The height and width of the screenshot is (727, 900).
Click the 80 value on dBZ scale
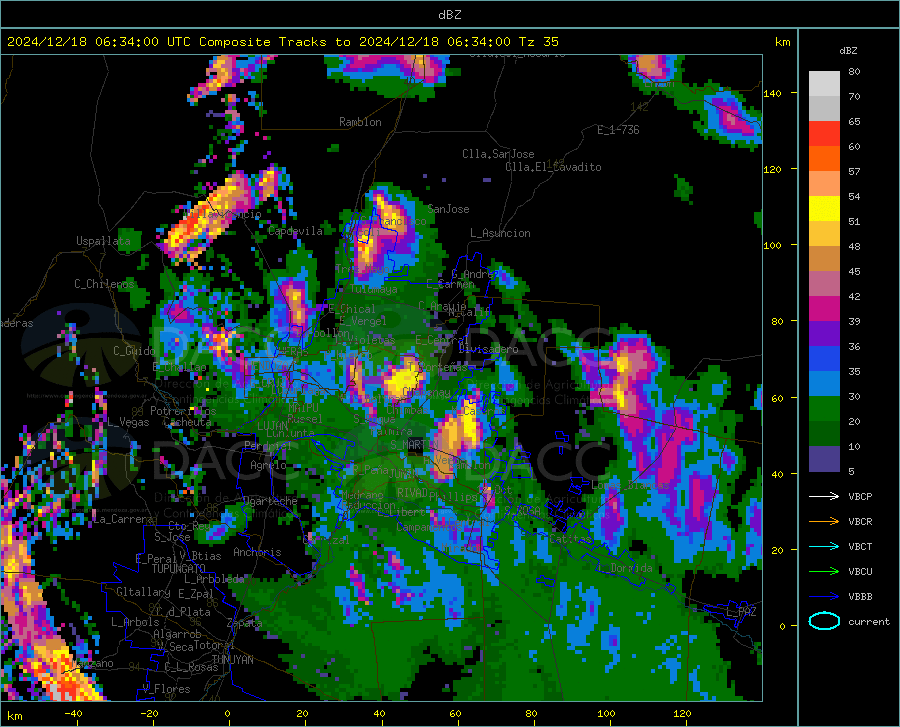tap(854, 71)
